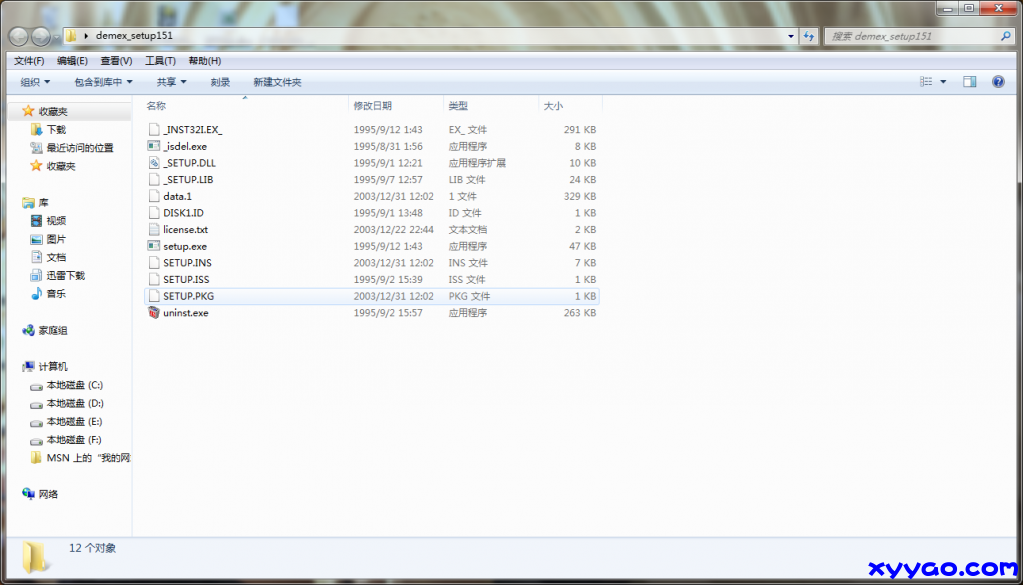Open the view options dropdown arrow
This screenshot has height=585, width=1023.
click(943, 82)
